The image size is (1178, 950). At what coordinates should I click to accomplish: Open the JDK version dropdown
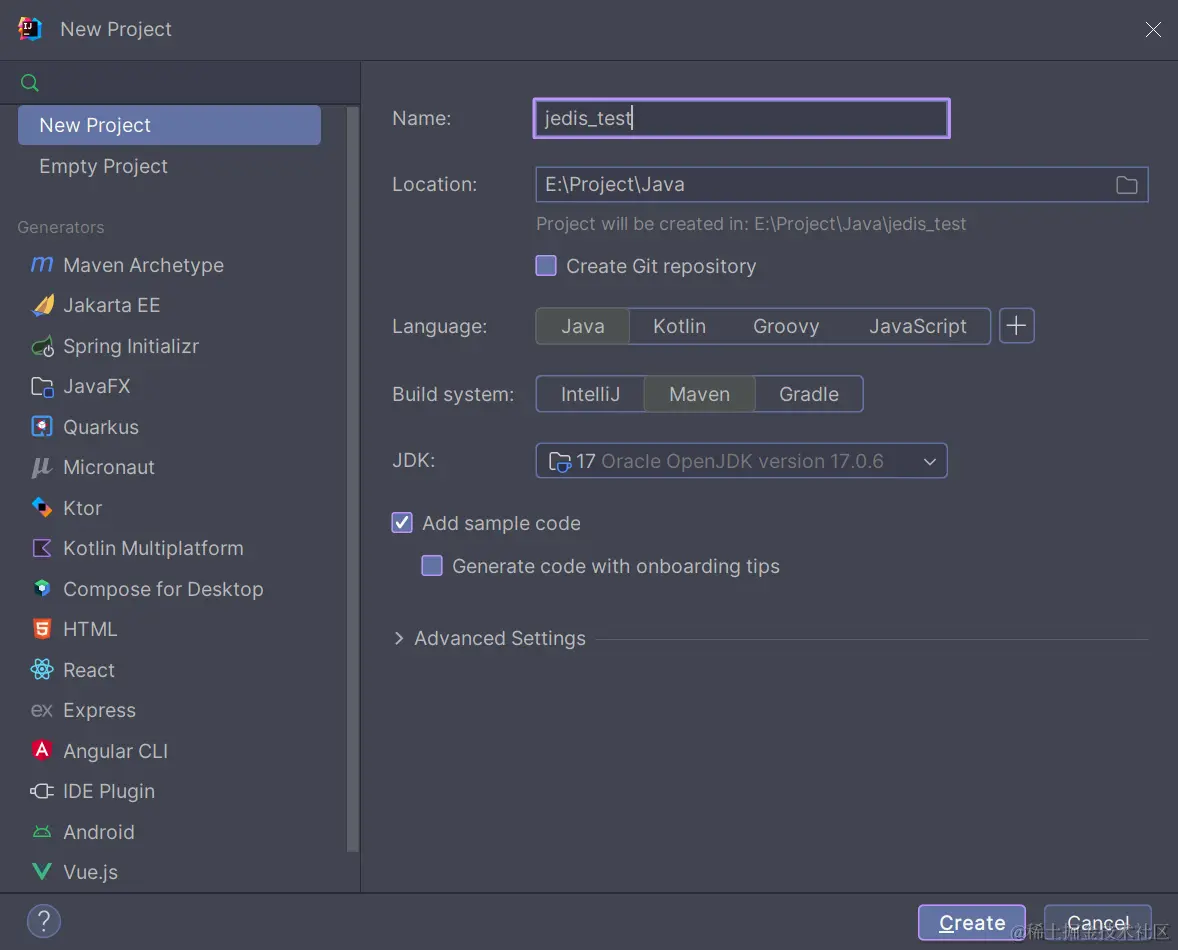(741, 461)
